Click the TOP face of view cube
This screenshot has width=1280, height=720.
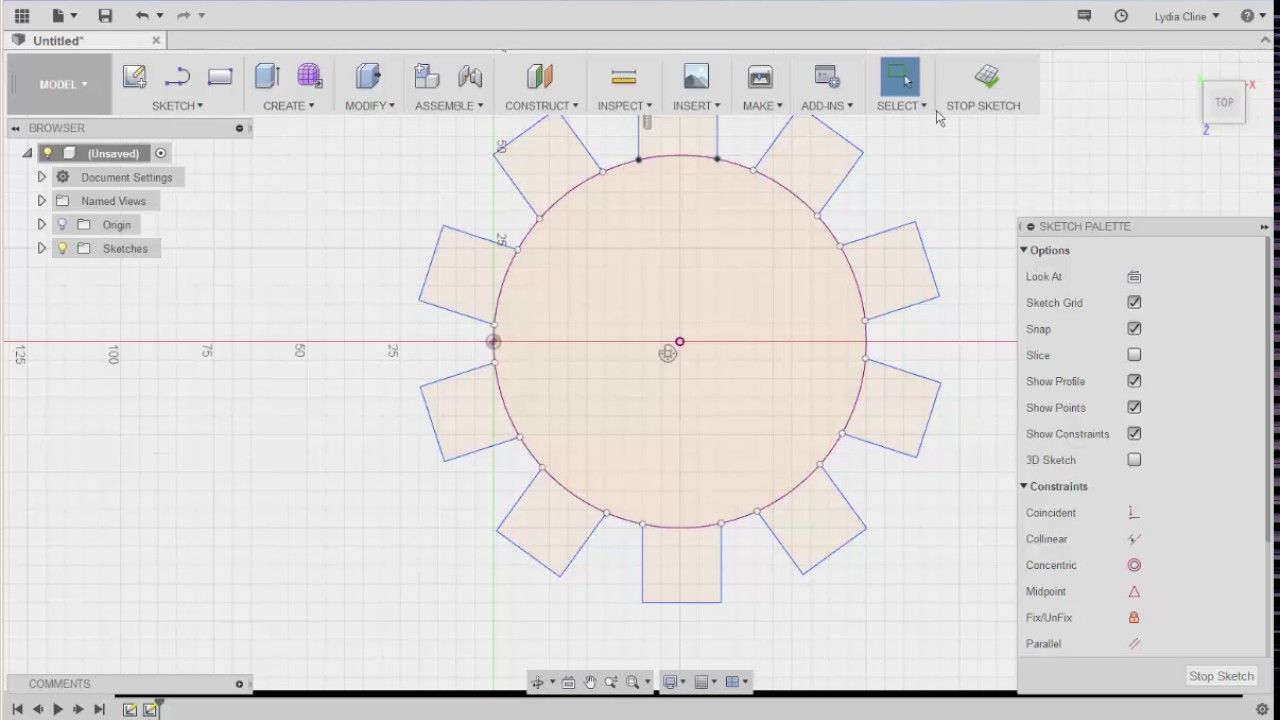point(1224,103)
